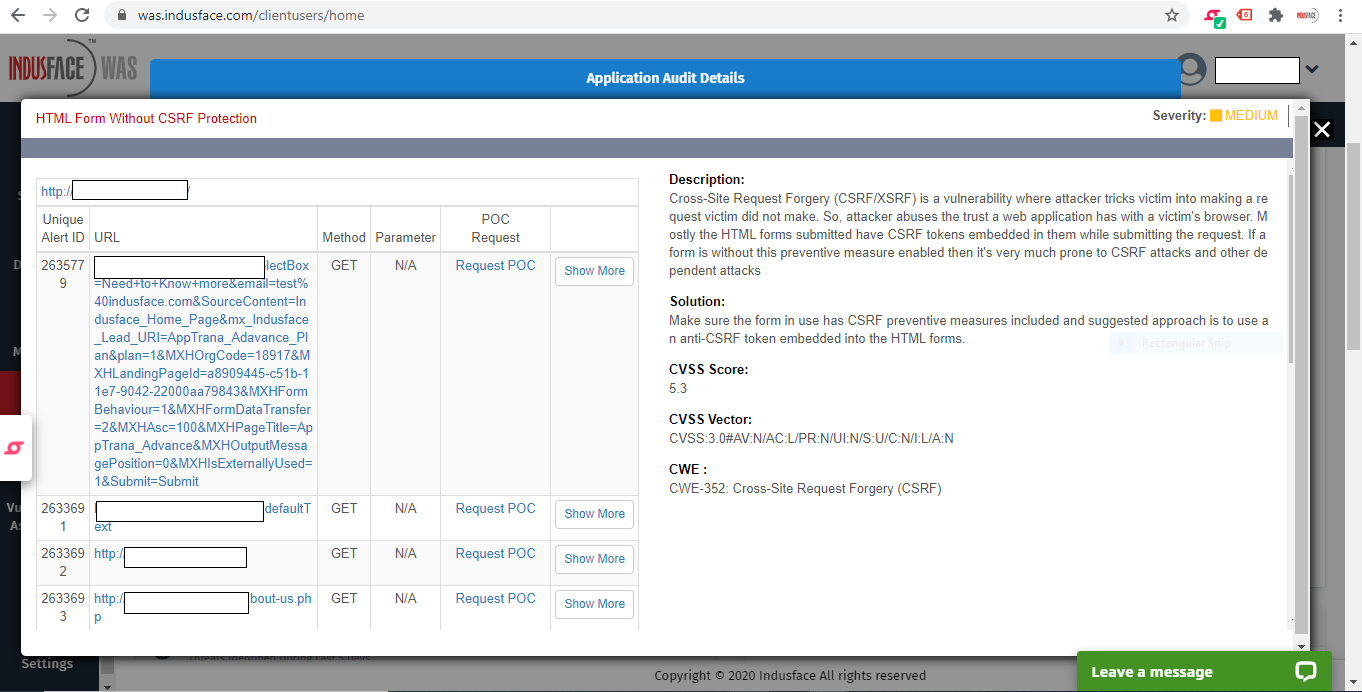This screenshot has width=1362, height=692.
Task: Click the red tag extension icon
Action: coord(1243,16)
